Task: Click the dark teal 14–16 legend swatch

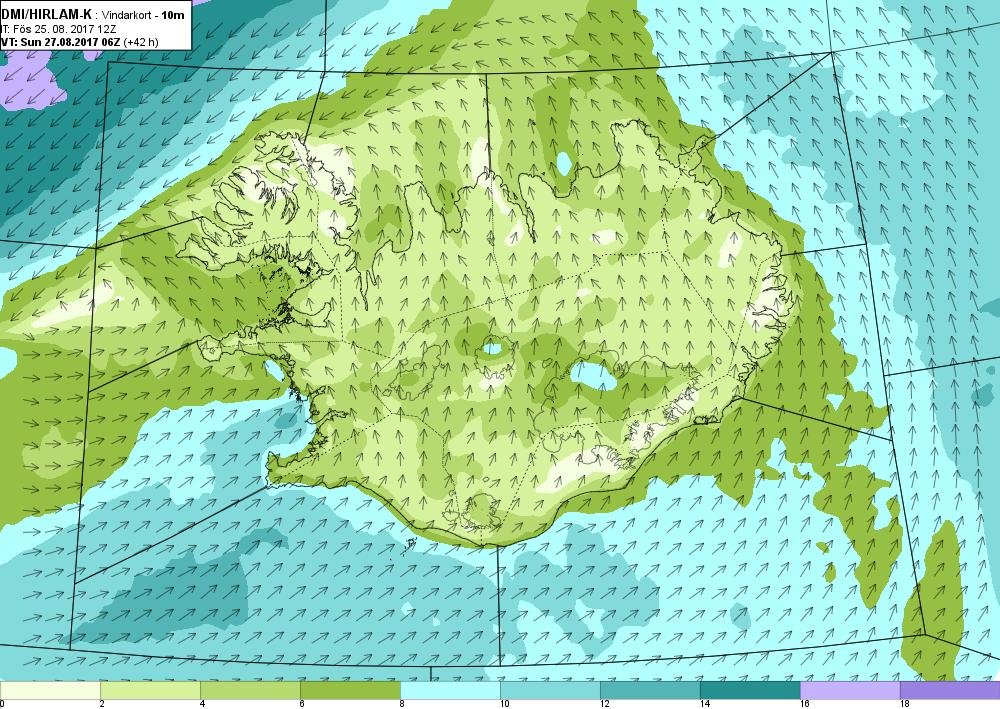Action: (x=750, y=690)
